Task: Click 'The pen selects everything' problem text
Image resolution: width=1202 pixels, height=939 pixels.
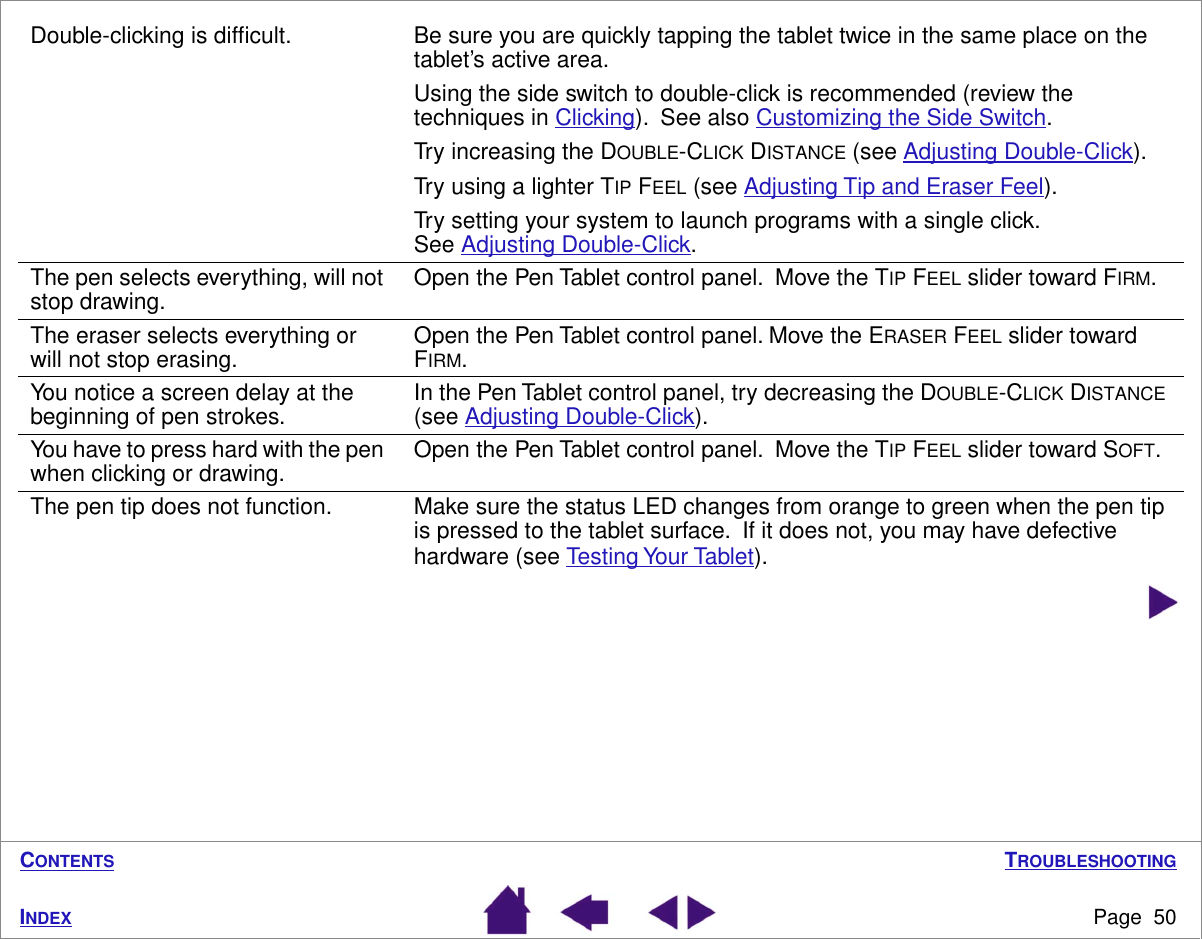Action: click(x=207, y=289)
